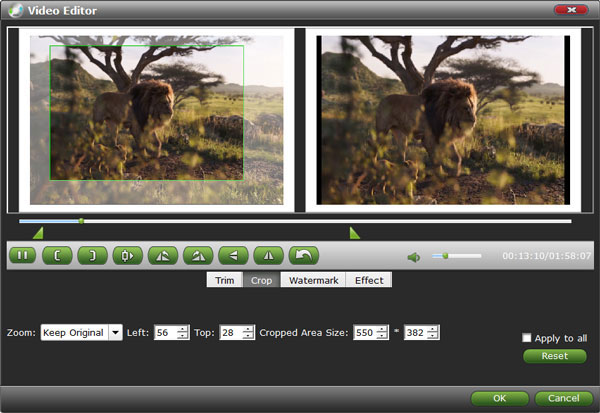Rotate the video clockwise

click(198, 255)
